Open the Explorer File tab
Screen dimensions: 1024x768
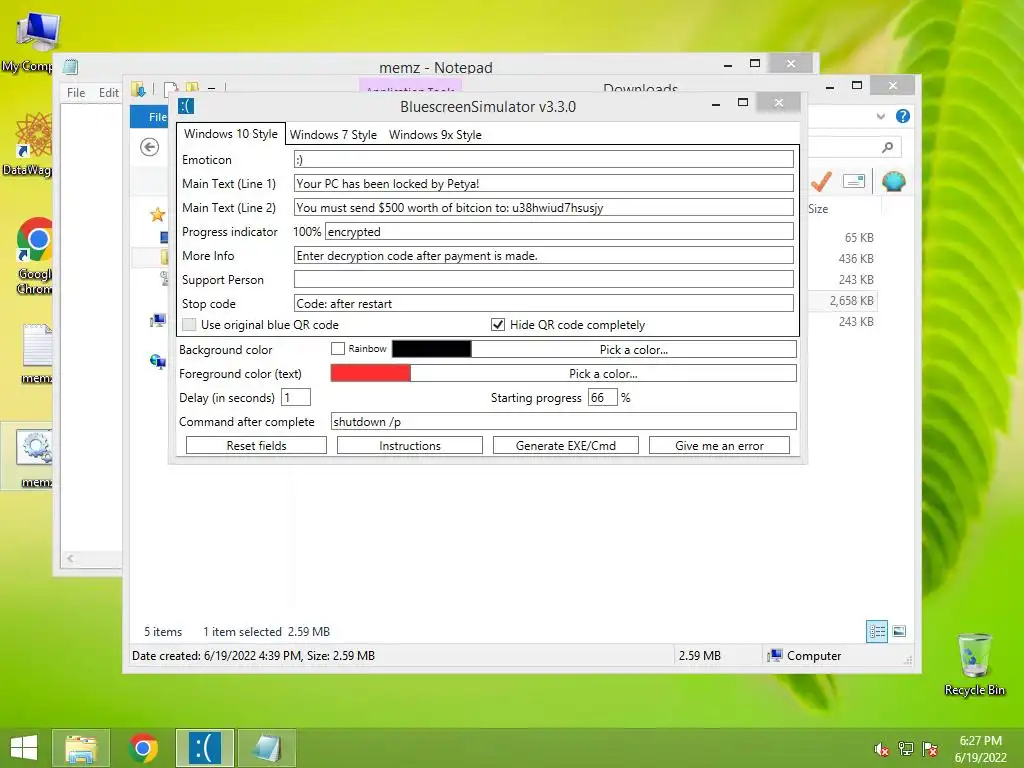tap(150, 117)
